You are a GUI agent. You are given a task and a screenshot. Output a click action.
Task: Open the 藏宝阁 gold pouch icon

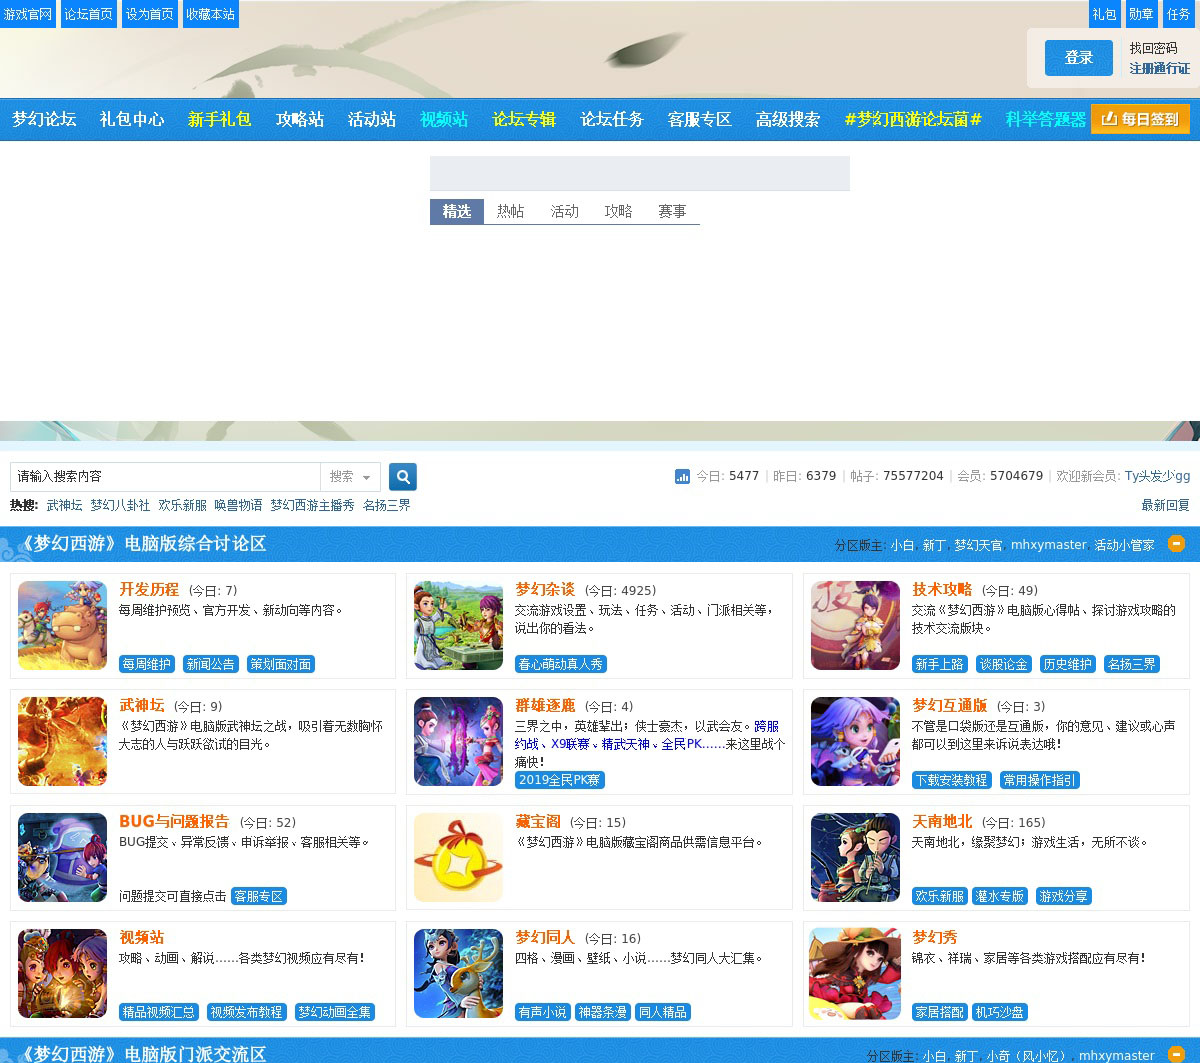(458, 857)
